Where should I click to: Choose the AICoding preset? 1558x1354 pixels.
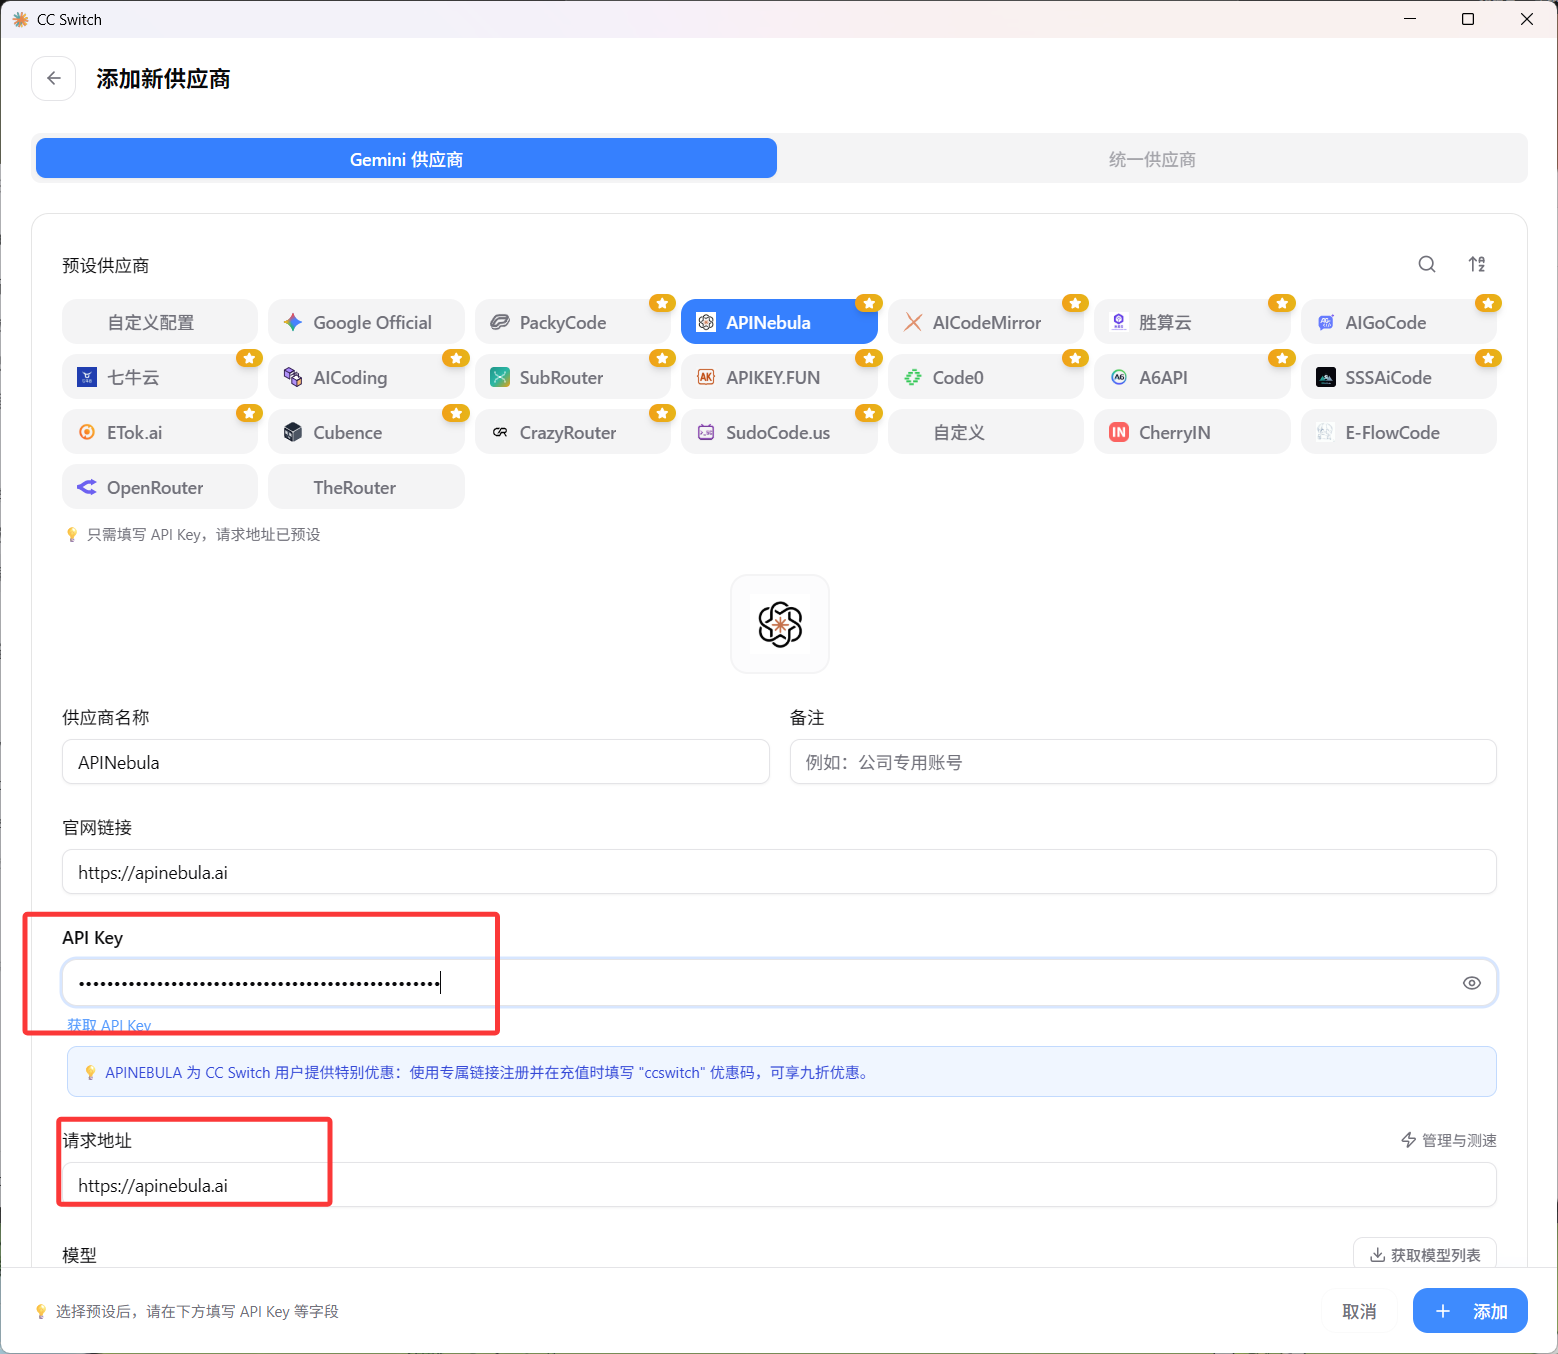point(366,377)
